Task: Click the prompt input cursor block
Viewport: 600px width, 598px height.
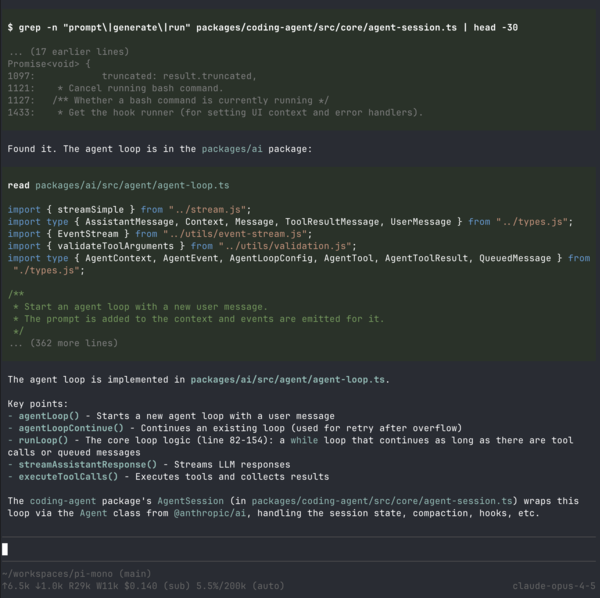Action: (5, 549)
